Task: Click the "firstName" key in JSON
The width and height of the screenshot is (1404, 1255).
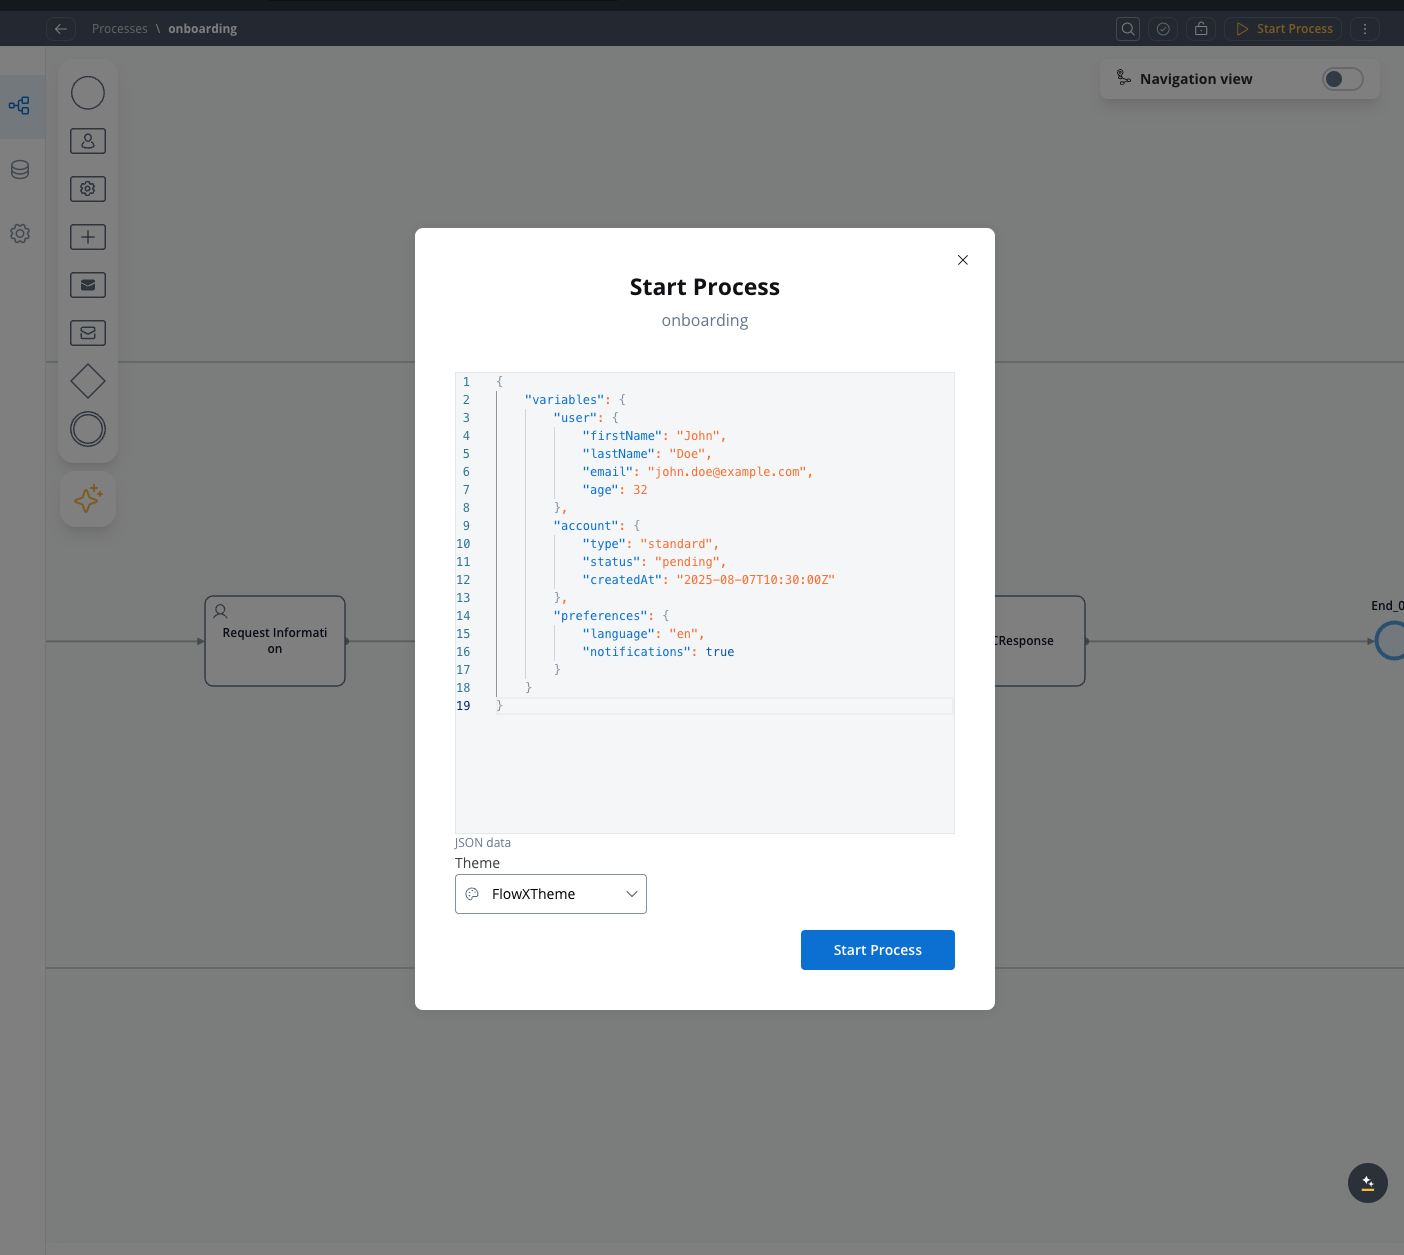Action: pos(622,436)
